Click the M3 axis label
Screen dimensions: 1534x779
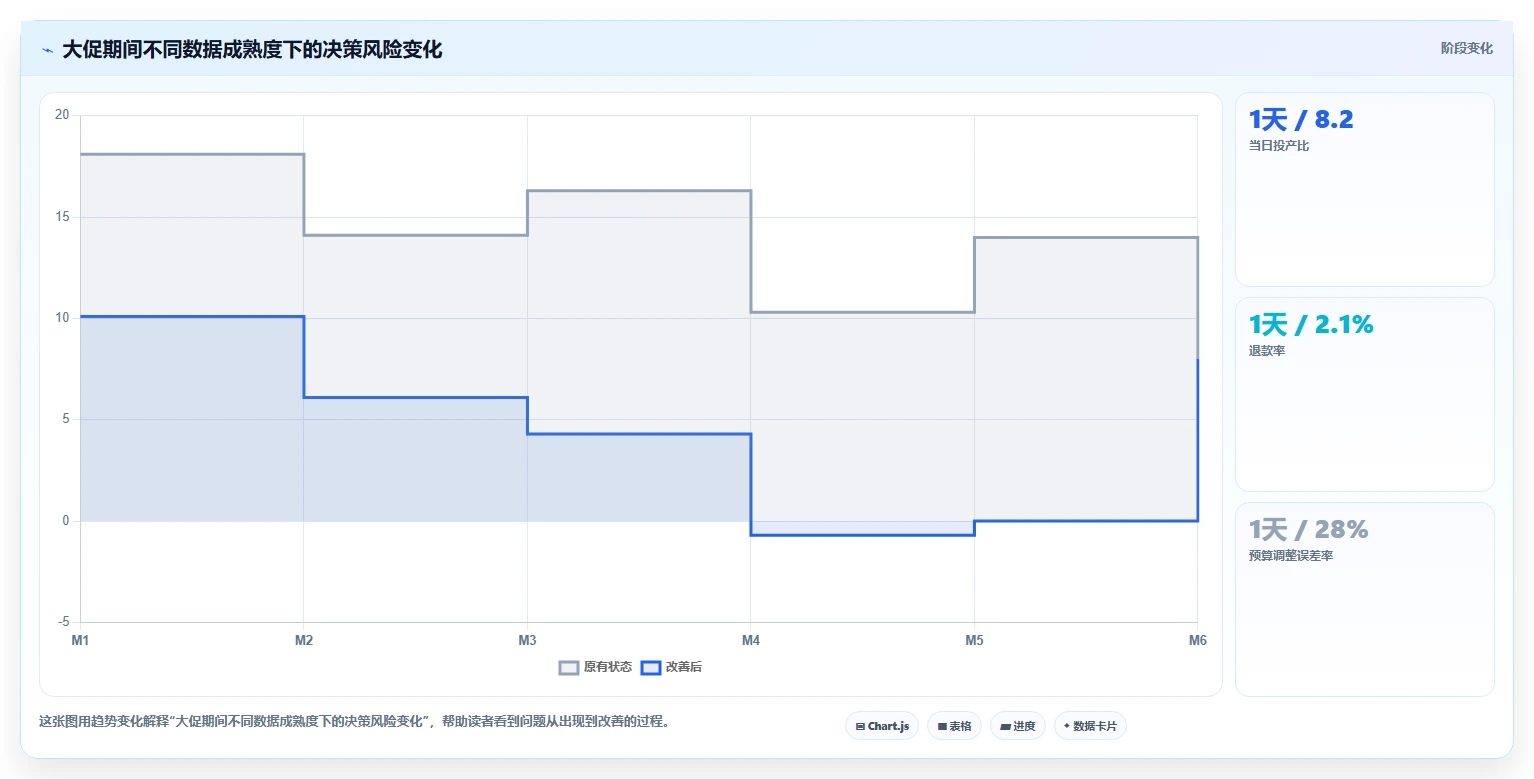[527, 640]
